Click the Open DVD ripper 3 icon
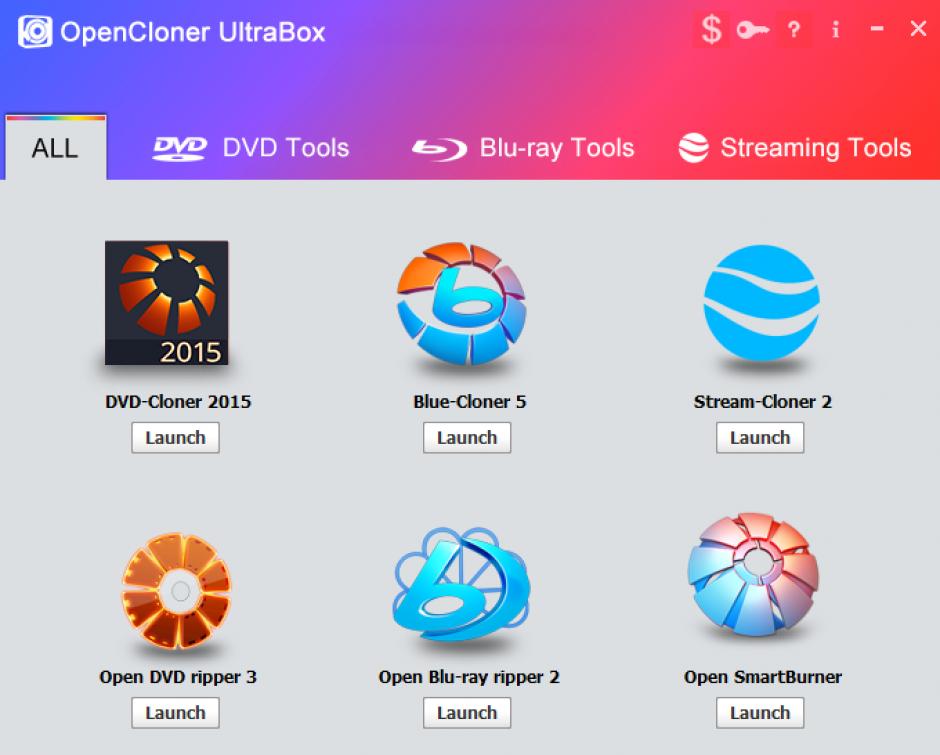The width and height of the screenshot is (940, 755). coord(177,591)
